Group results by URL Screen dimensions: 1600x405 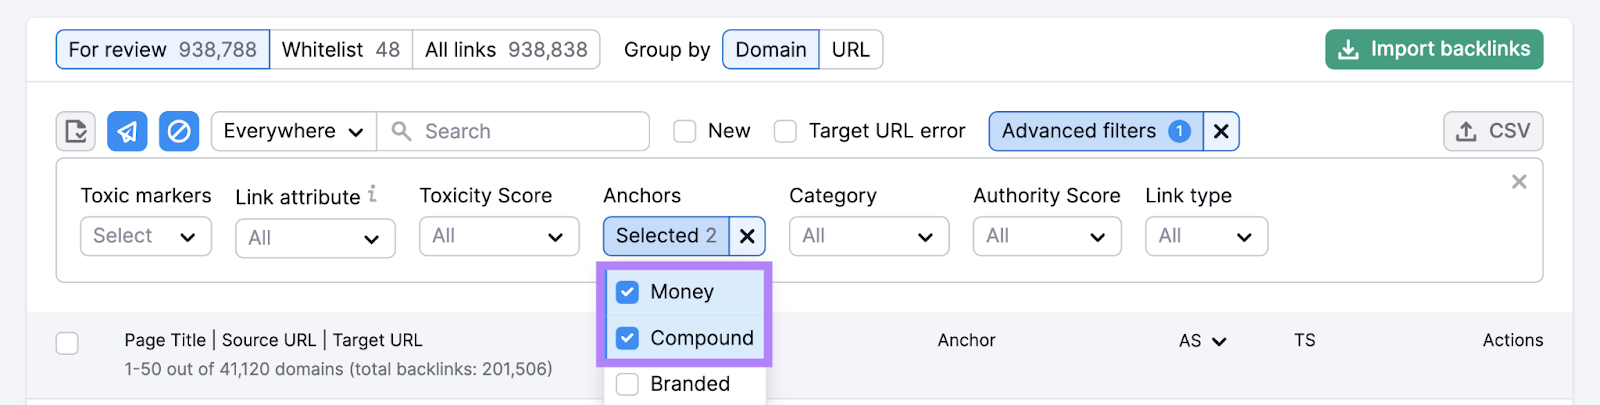coord(850,49)
